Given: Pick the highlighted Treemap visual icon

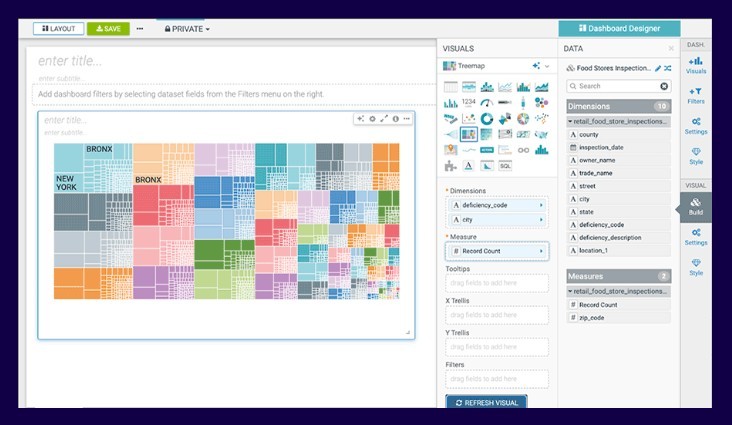Looking at the screenshot, I should pyautogui.click(x=469, y=135).
